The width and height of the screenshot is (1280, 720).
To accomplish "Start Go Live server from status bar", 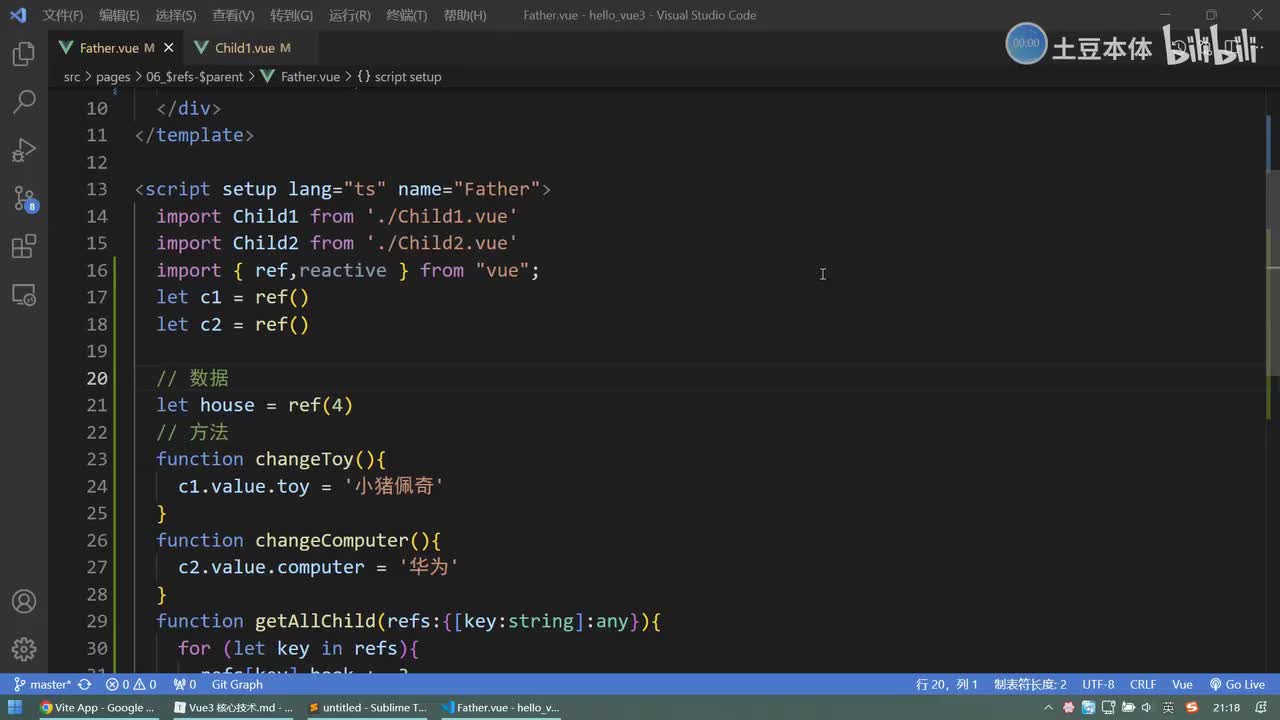I will tap(1237, 685).
